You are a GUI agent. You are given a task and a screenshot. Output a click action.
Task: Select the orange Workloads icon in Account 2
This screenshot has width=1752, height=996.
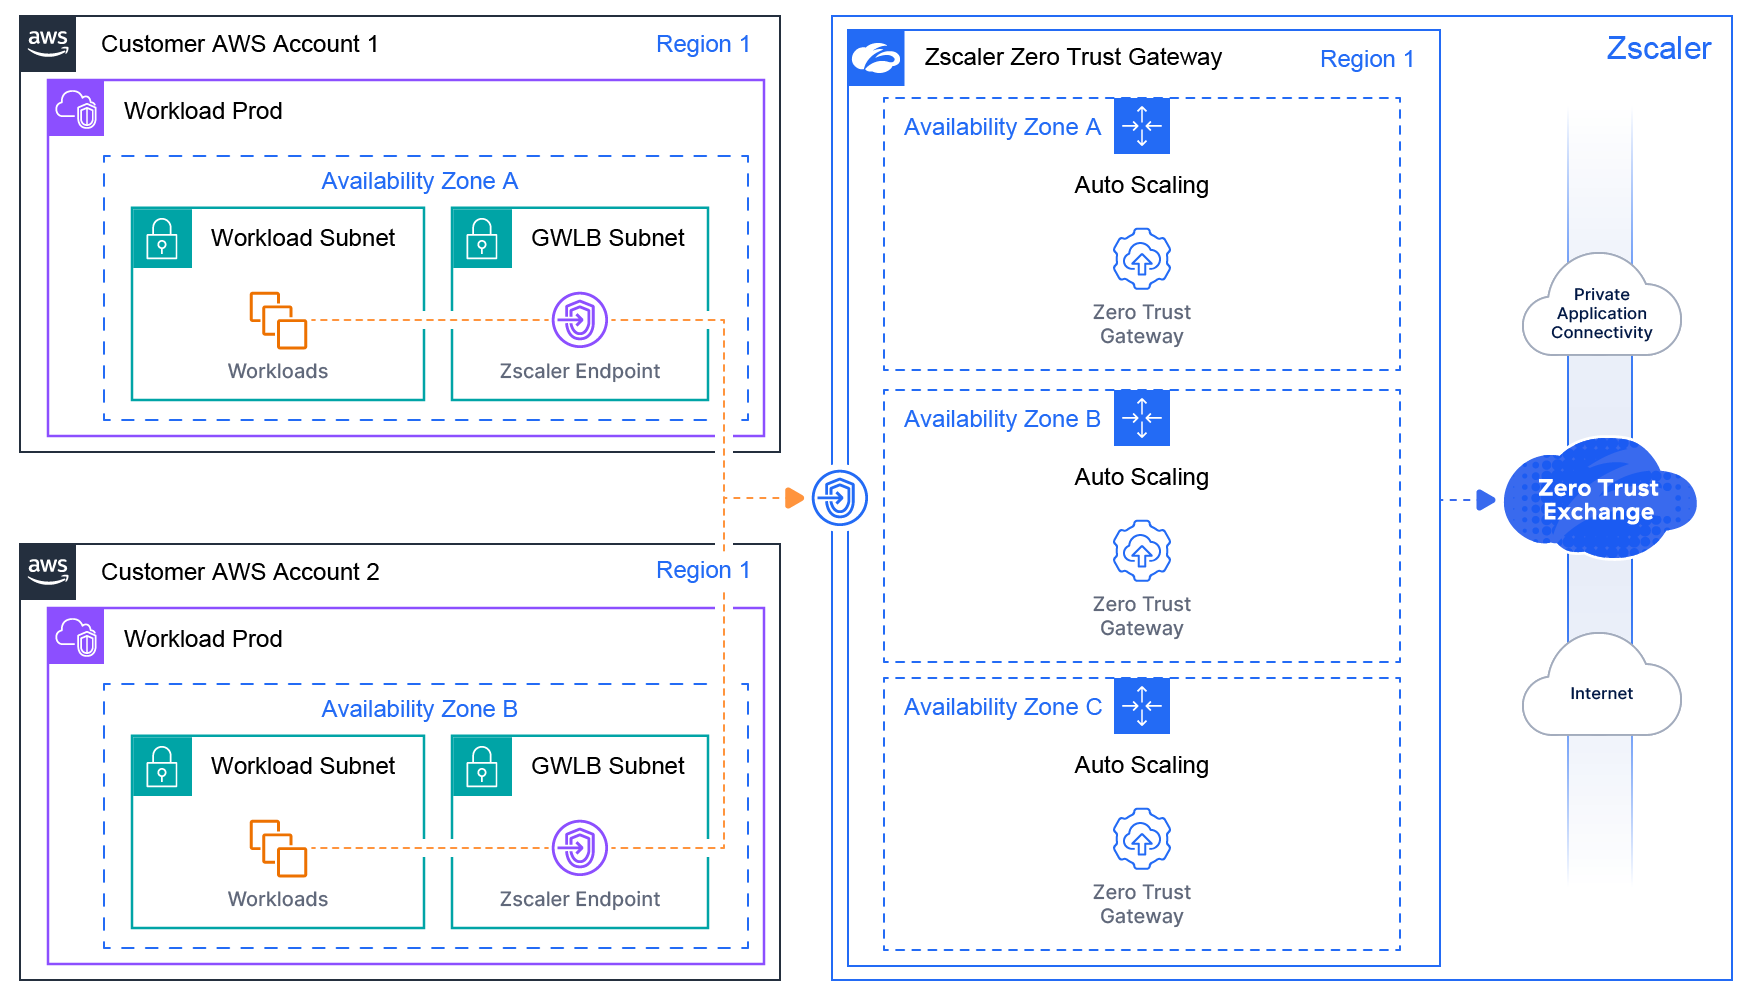coord(278,848)
